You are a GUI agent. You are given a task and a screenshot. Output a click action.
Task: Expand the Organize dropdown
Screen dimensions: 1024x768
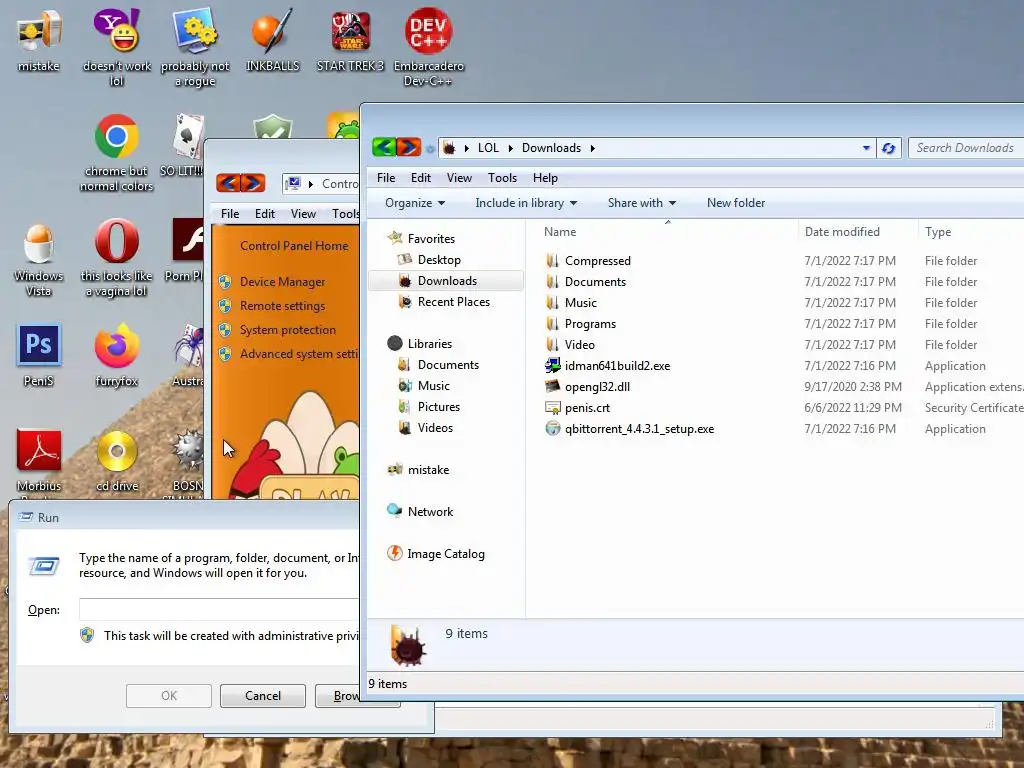click(x=415, y=203)
